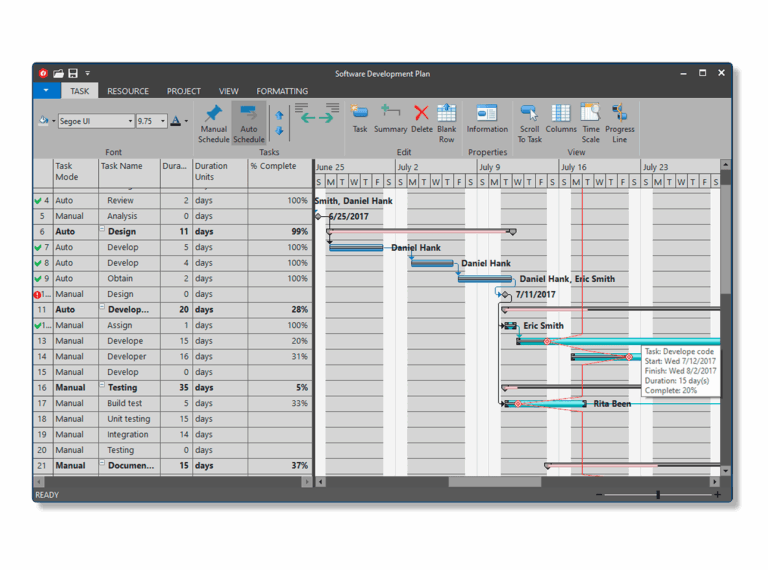Viewport: 768px width, 570px height.
Task: Select row 13 Develope task
Action: pyautogui.click(x=43, y=341)
